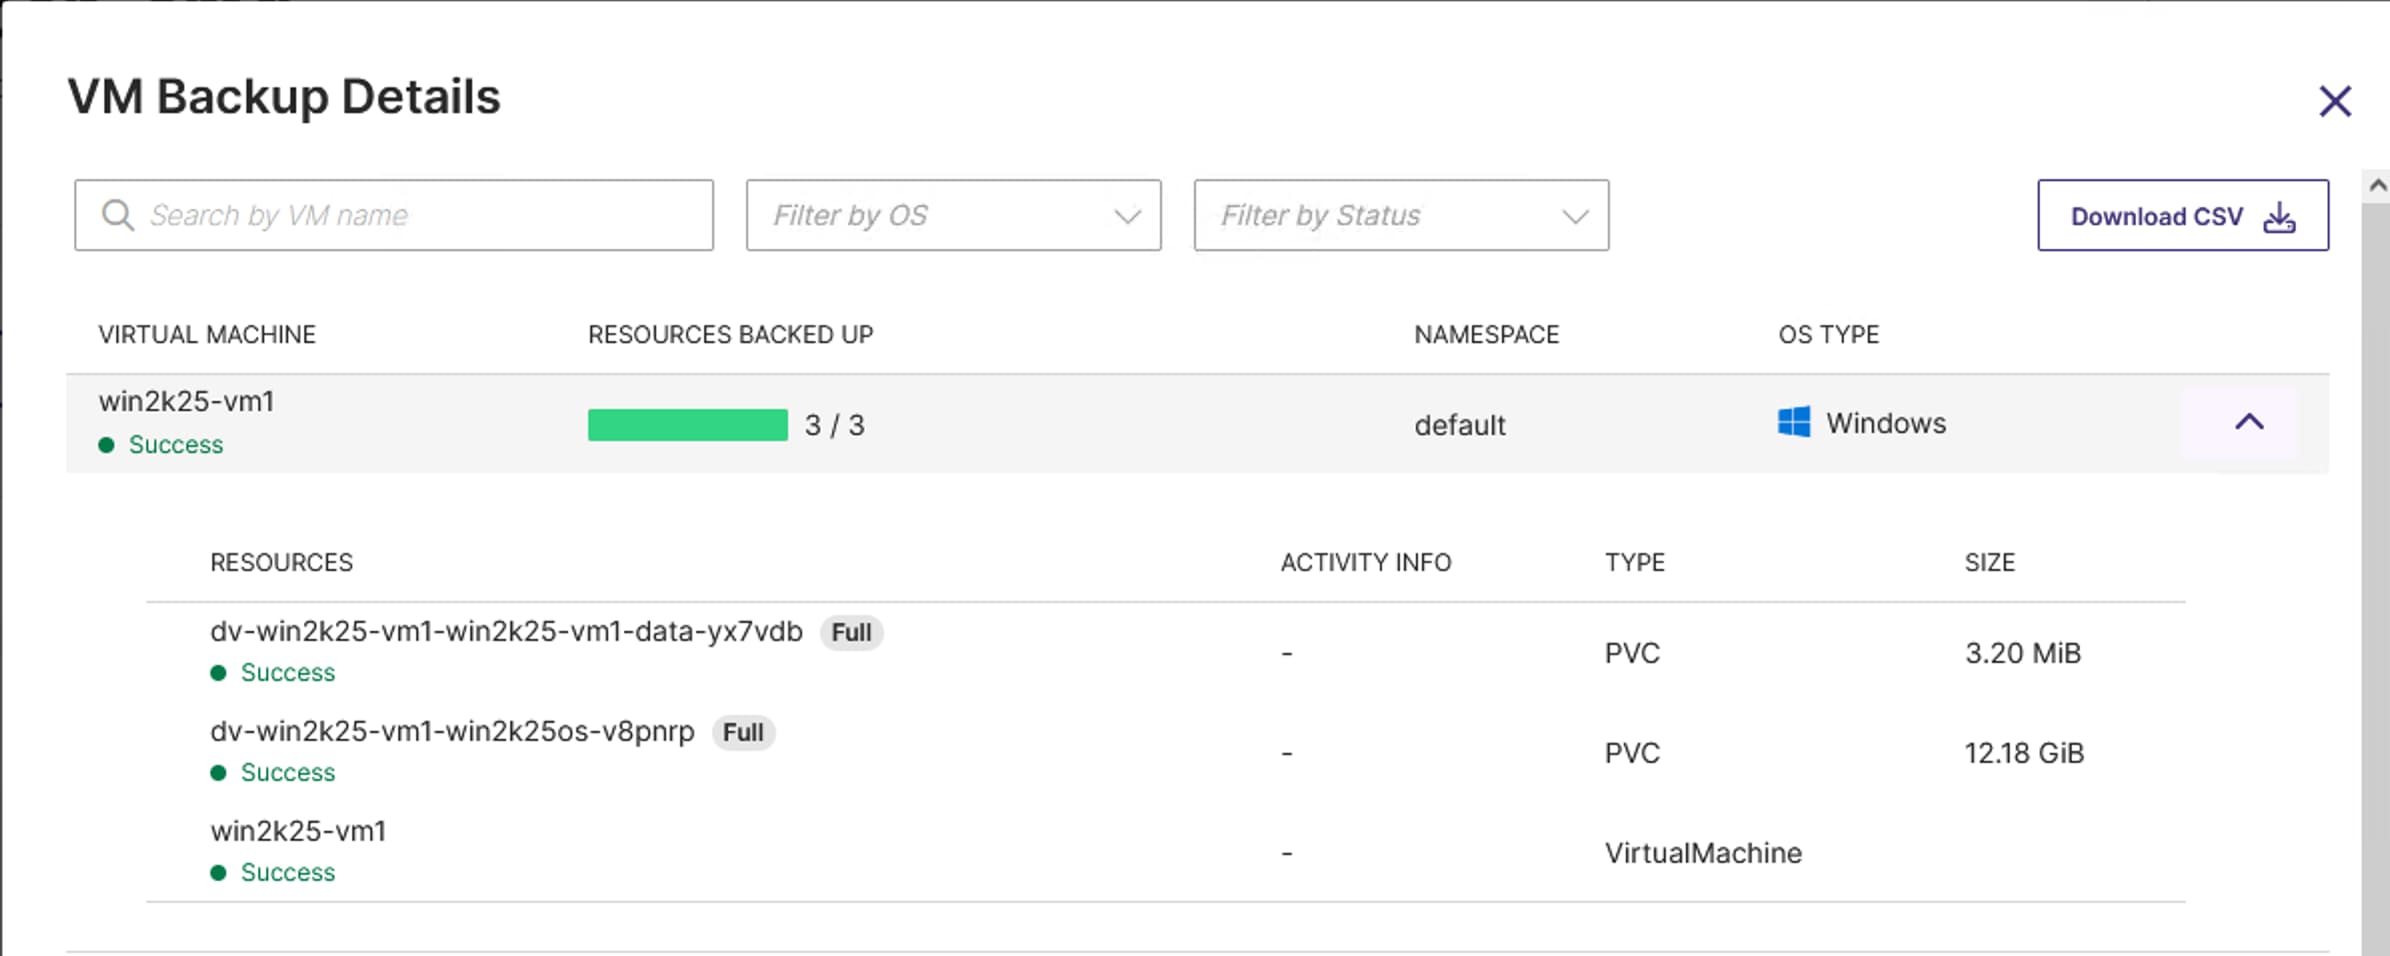
Task: Click Full badge next to win2k25os-v8pnrp
Action: coord(743,733)
